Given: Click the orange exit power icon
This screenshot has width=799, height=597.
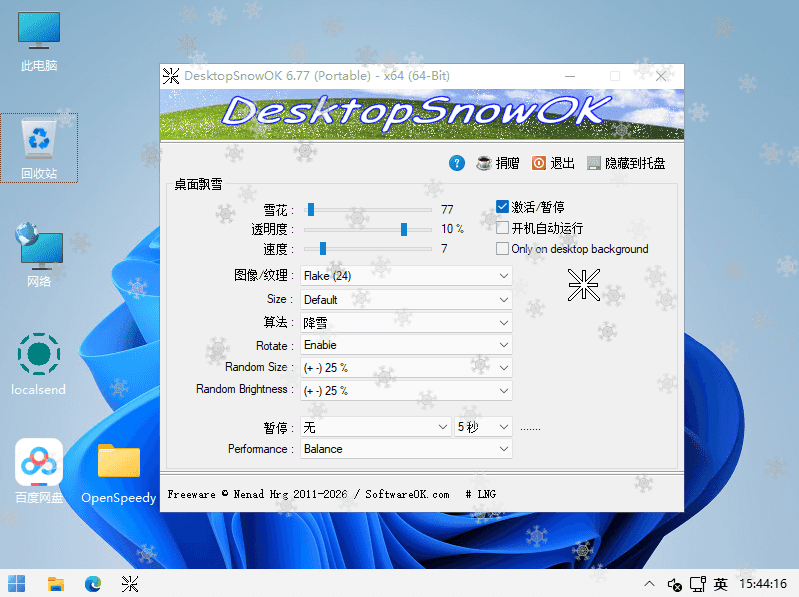Looking at the screenshot, I should [539, 163].
